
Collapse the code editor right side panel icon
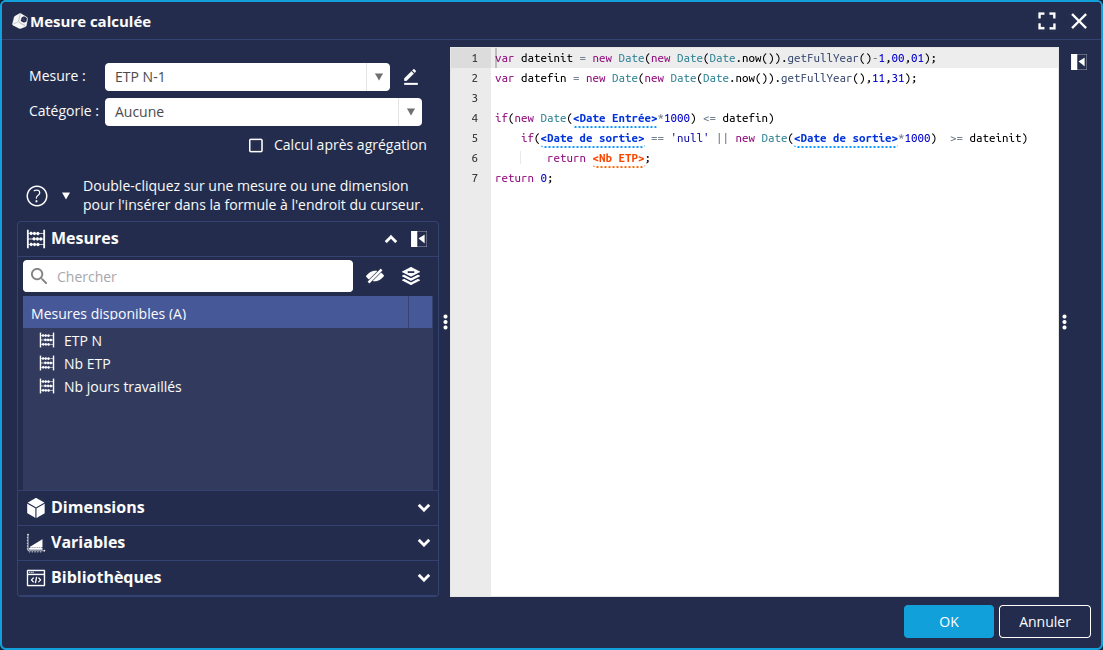1078,62
